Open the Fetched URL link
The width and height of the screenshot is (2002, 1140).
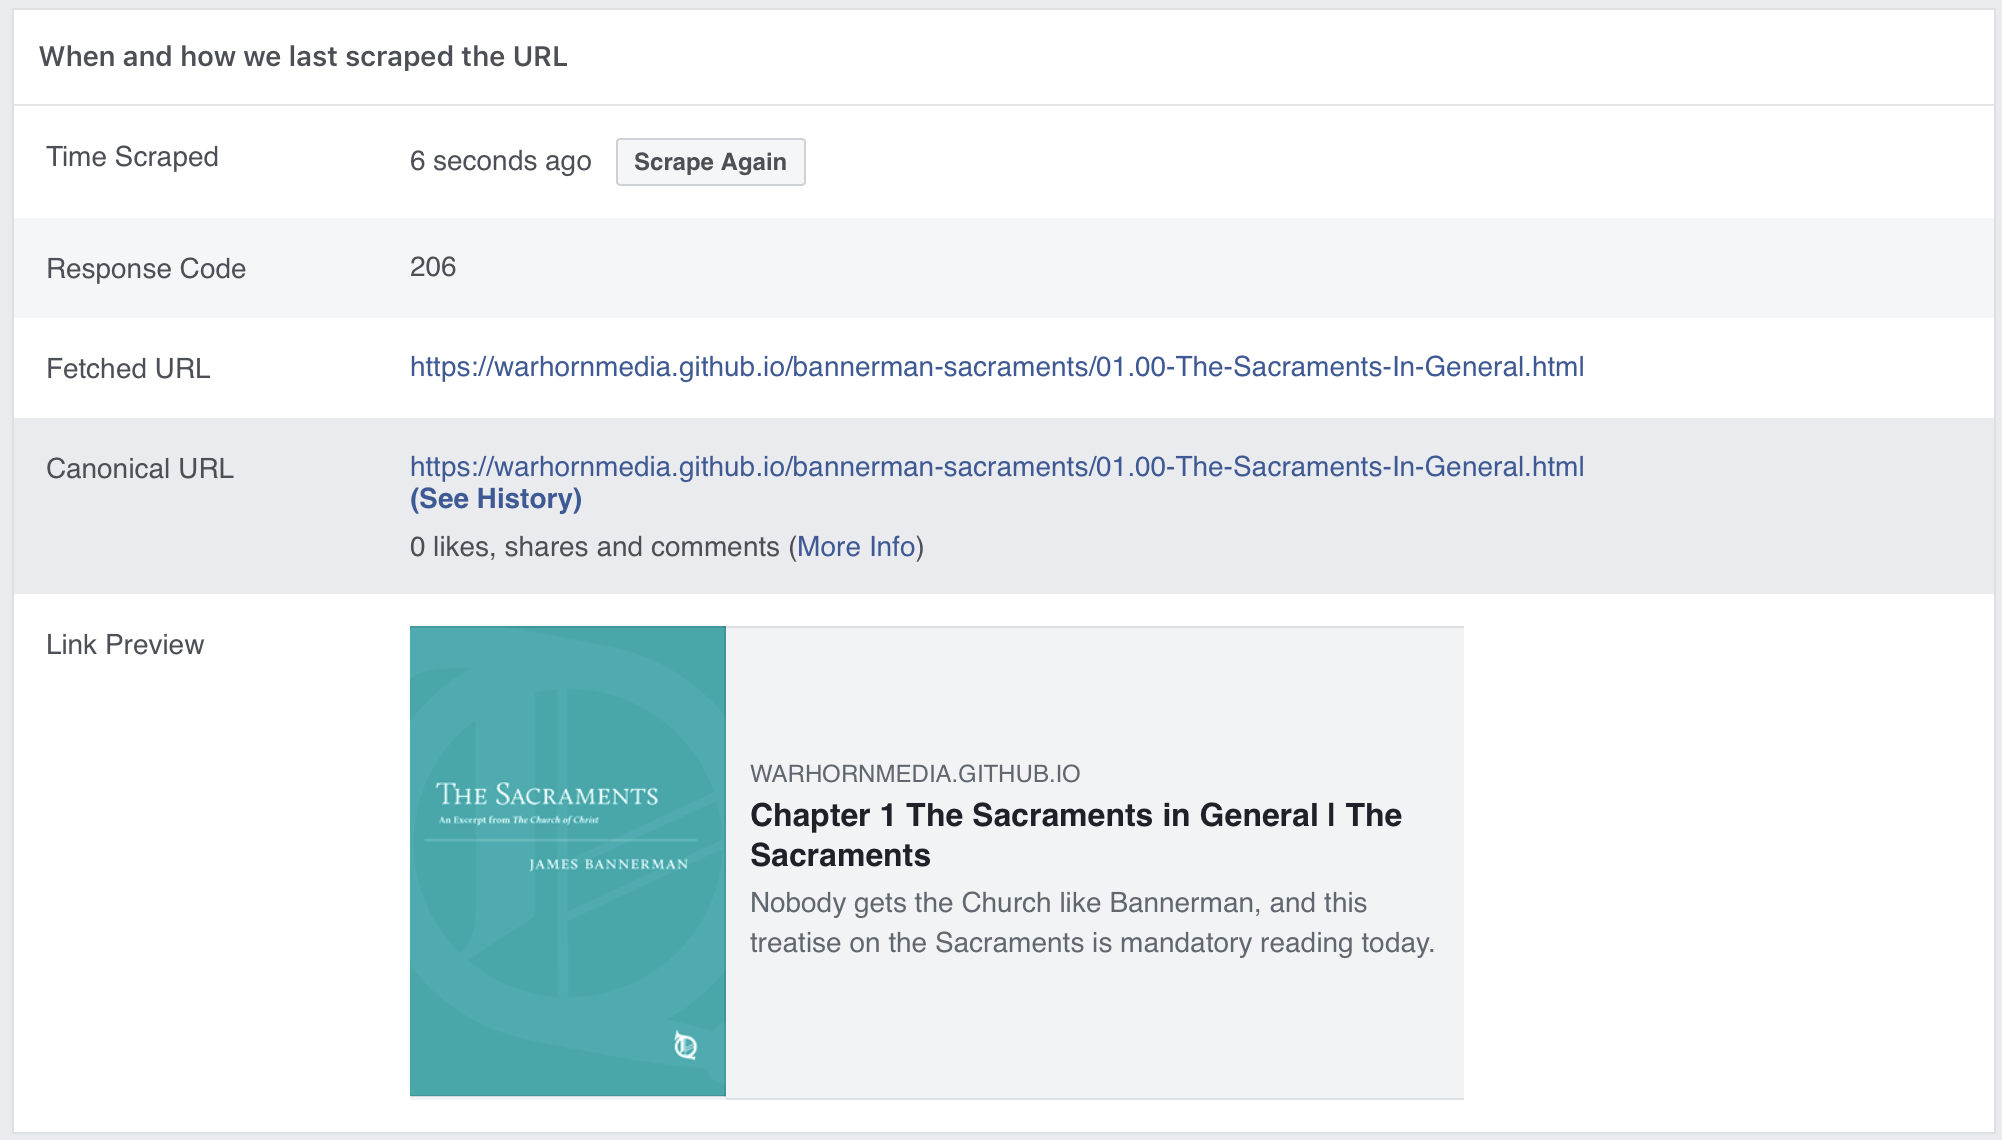[x=996, y=367]
